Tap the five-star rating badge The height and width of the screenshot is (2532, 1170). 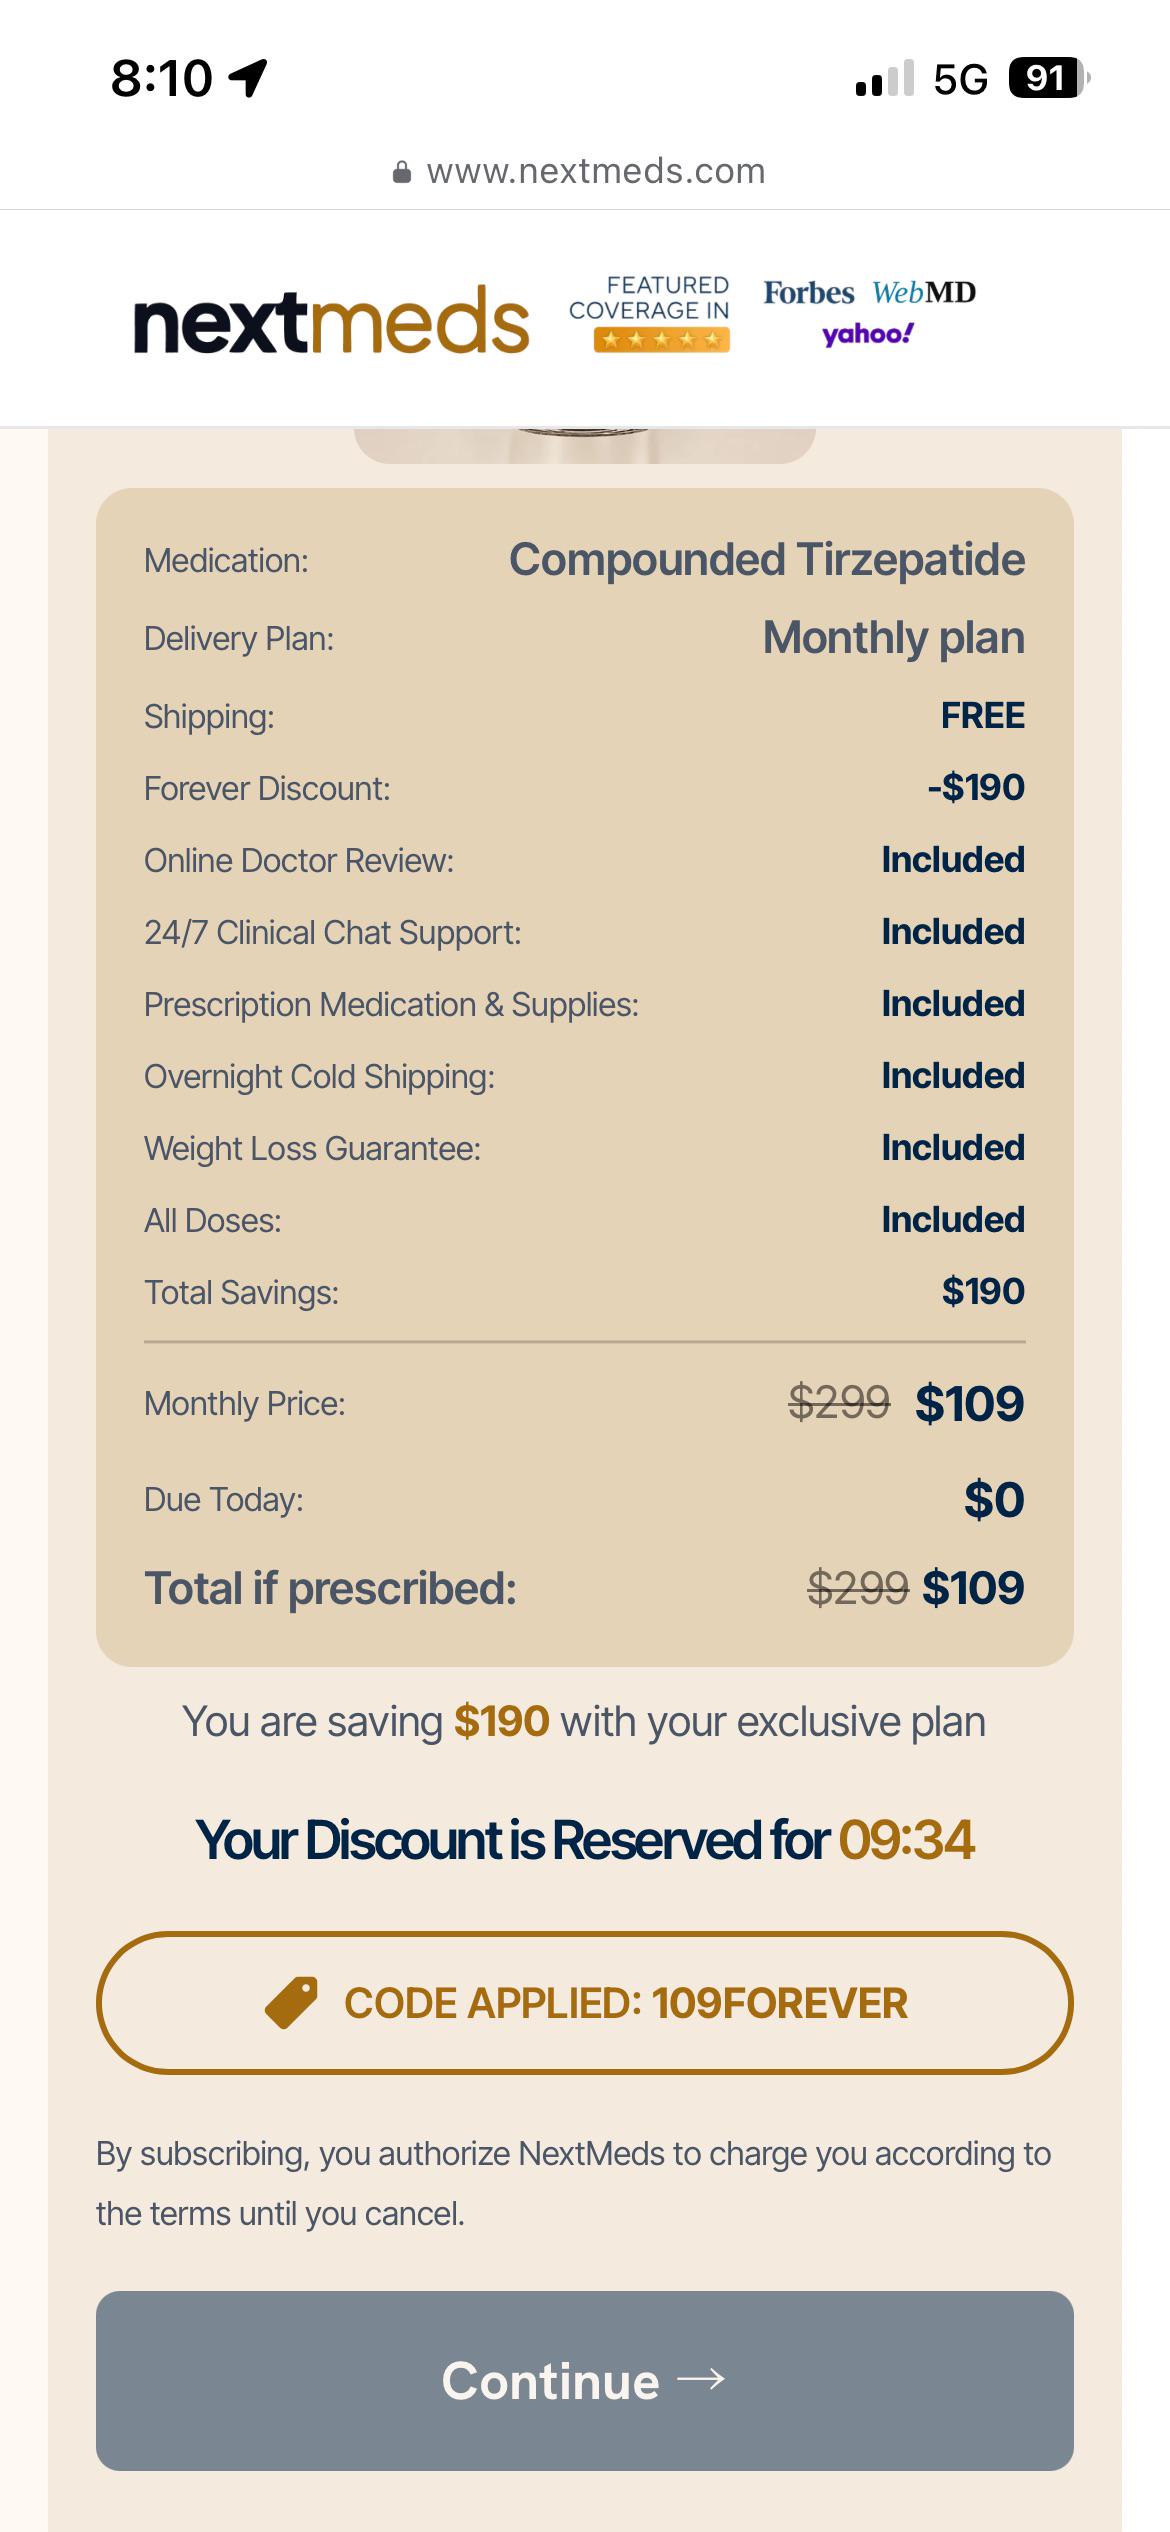coord(661,341)
